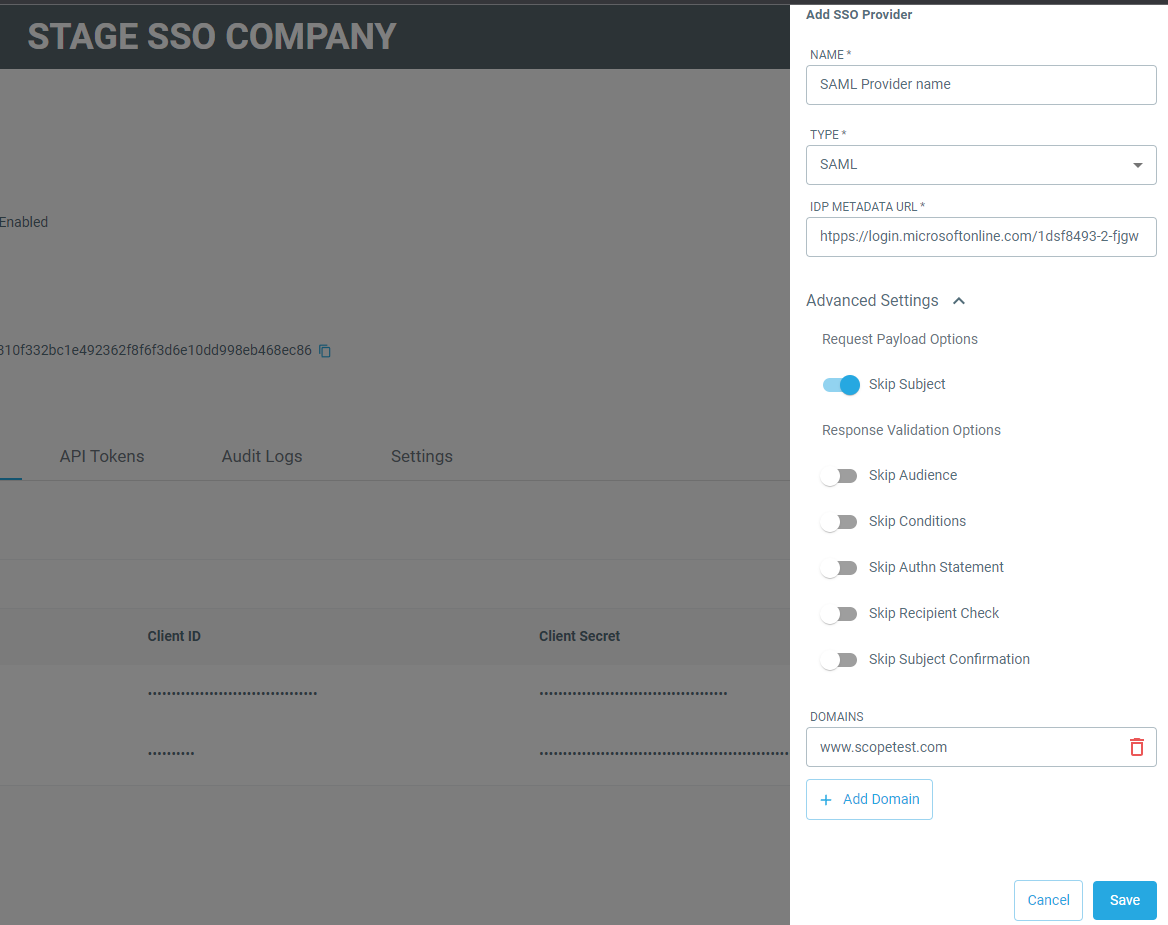Screen dimensions: 1168x925
Task: Click the Add Domain button label
Action: (881, 799)
